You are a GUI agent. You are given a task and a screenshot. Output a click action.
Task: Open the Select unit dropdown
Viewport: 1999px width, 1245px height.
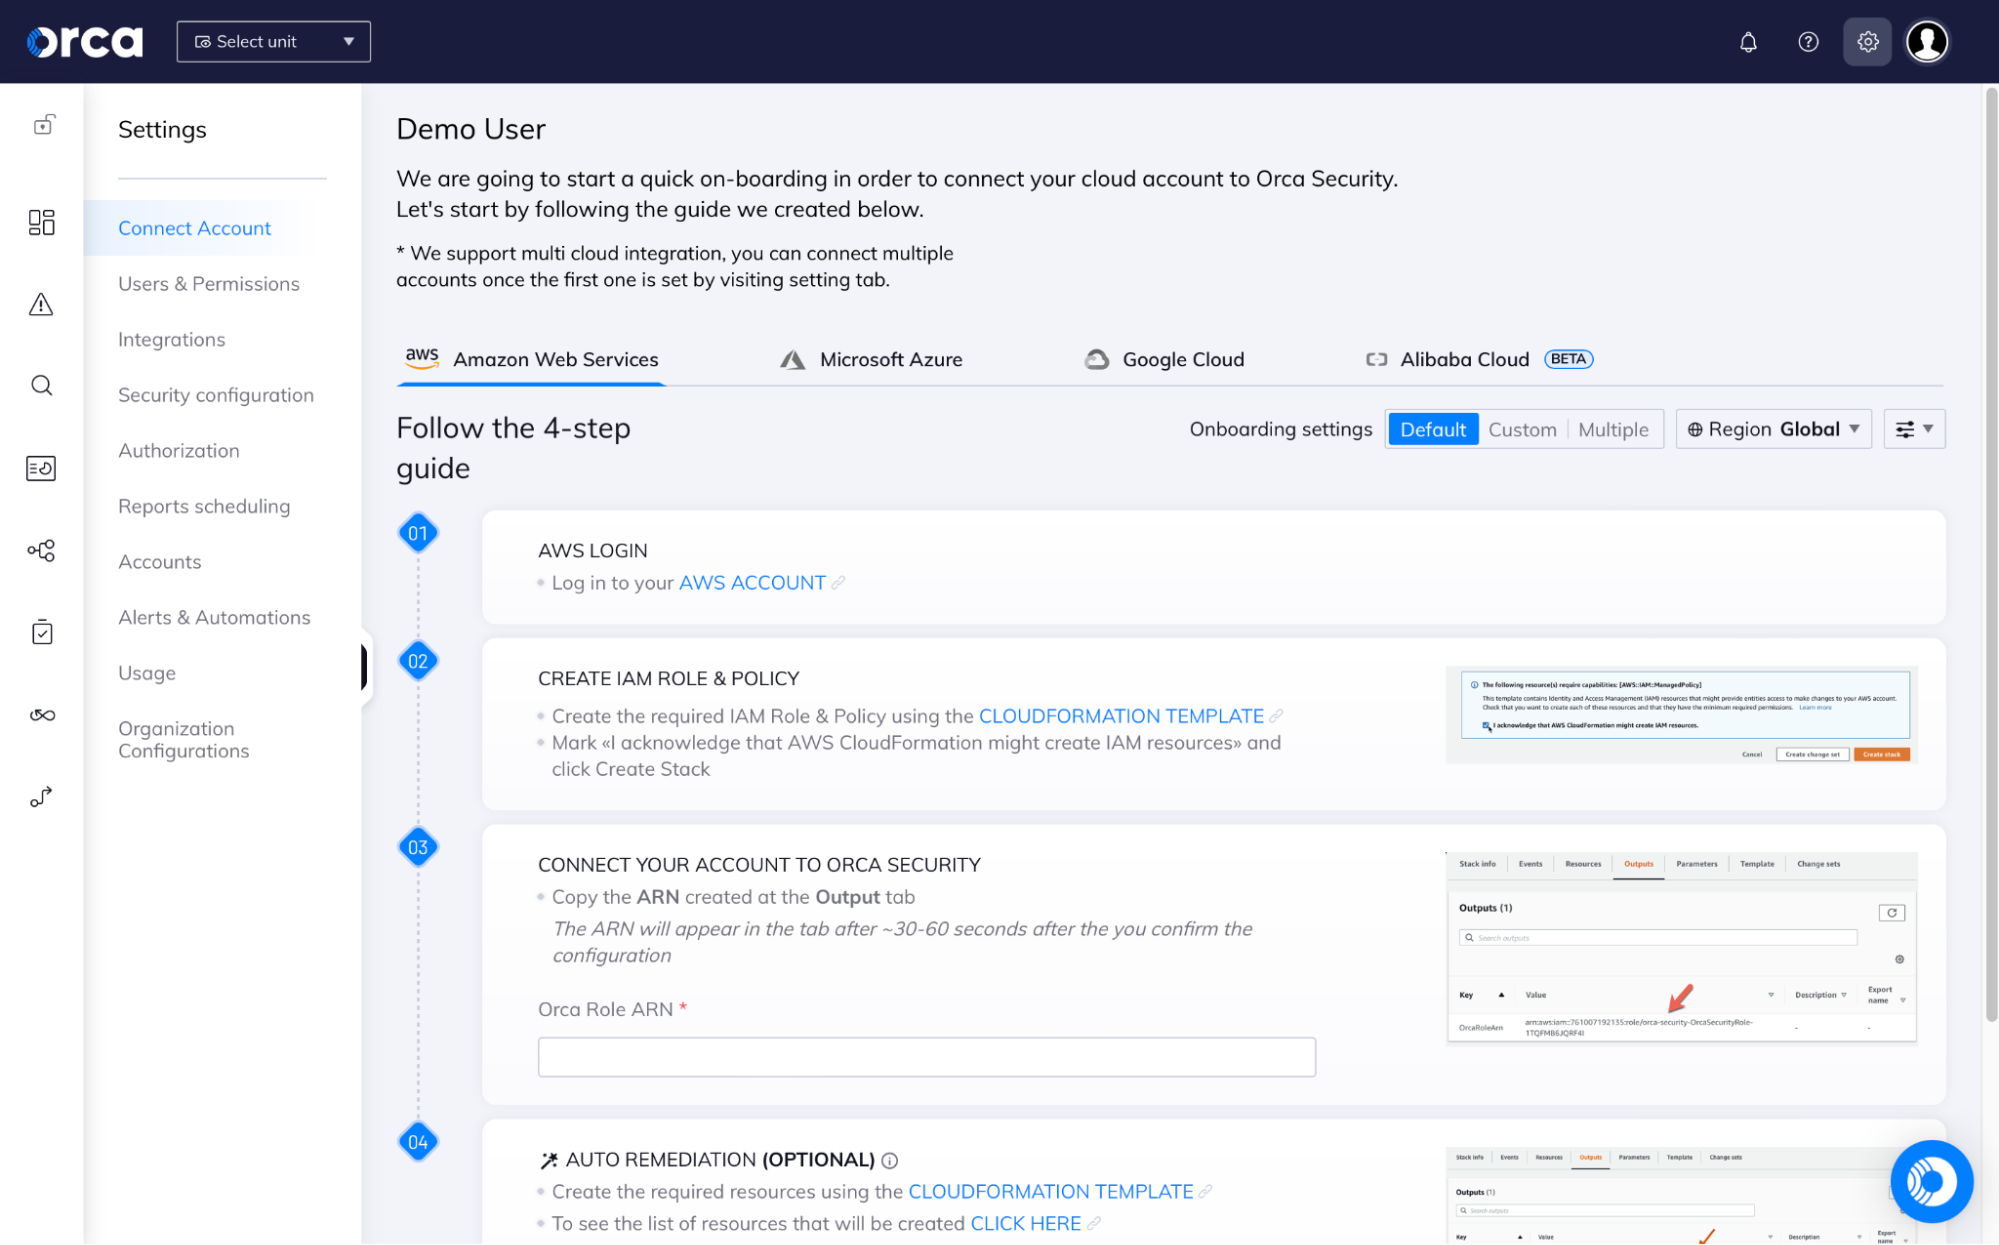[273, 41]
